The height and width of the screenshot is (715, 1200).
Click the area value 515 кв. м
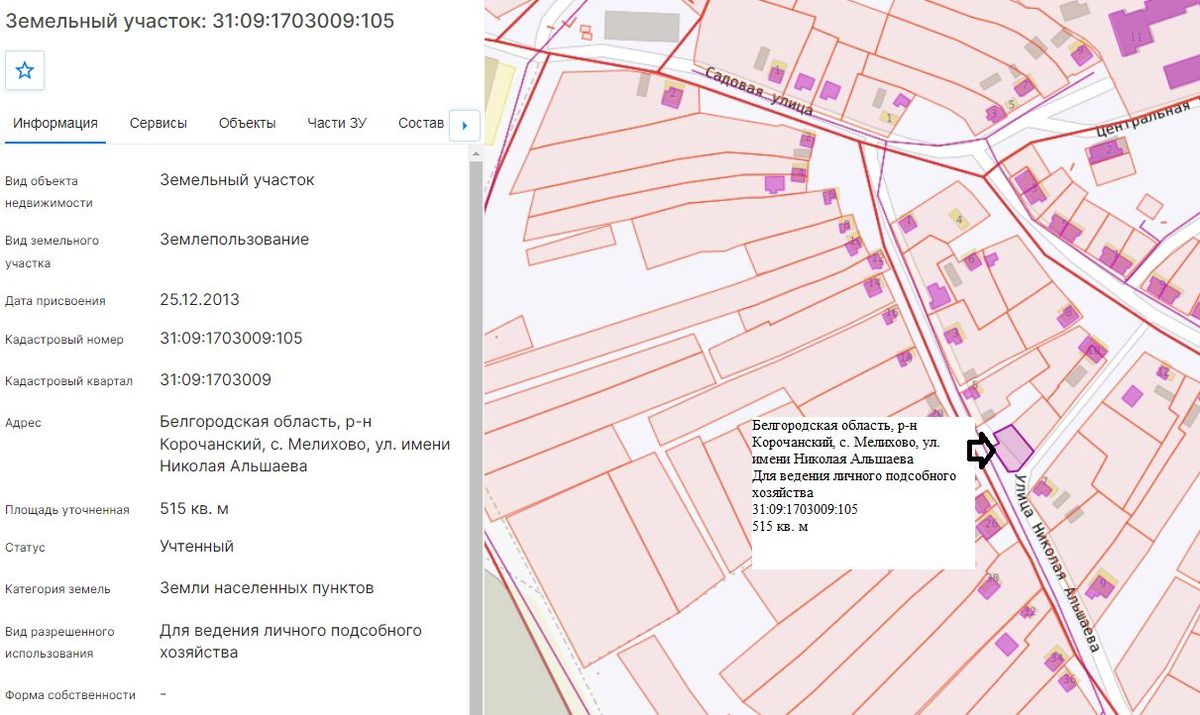tap(194, 509)
